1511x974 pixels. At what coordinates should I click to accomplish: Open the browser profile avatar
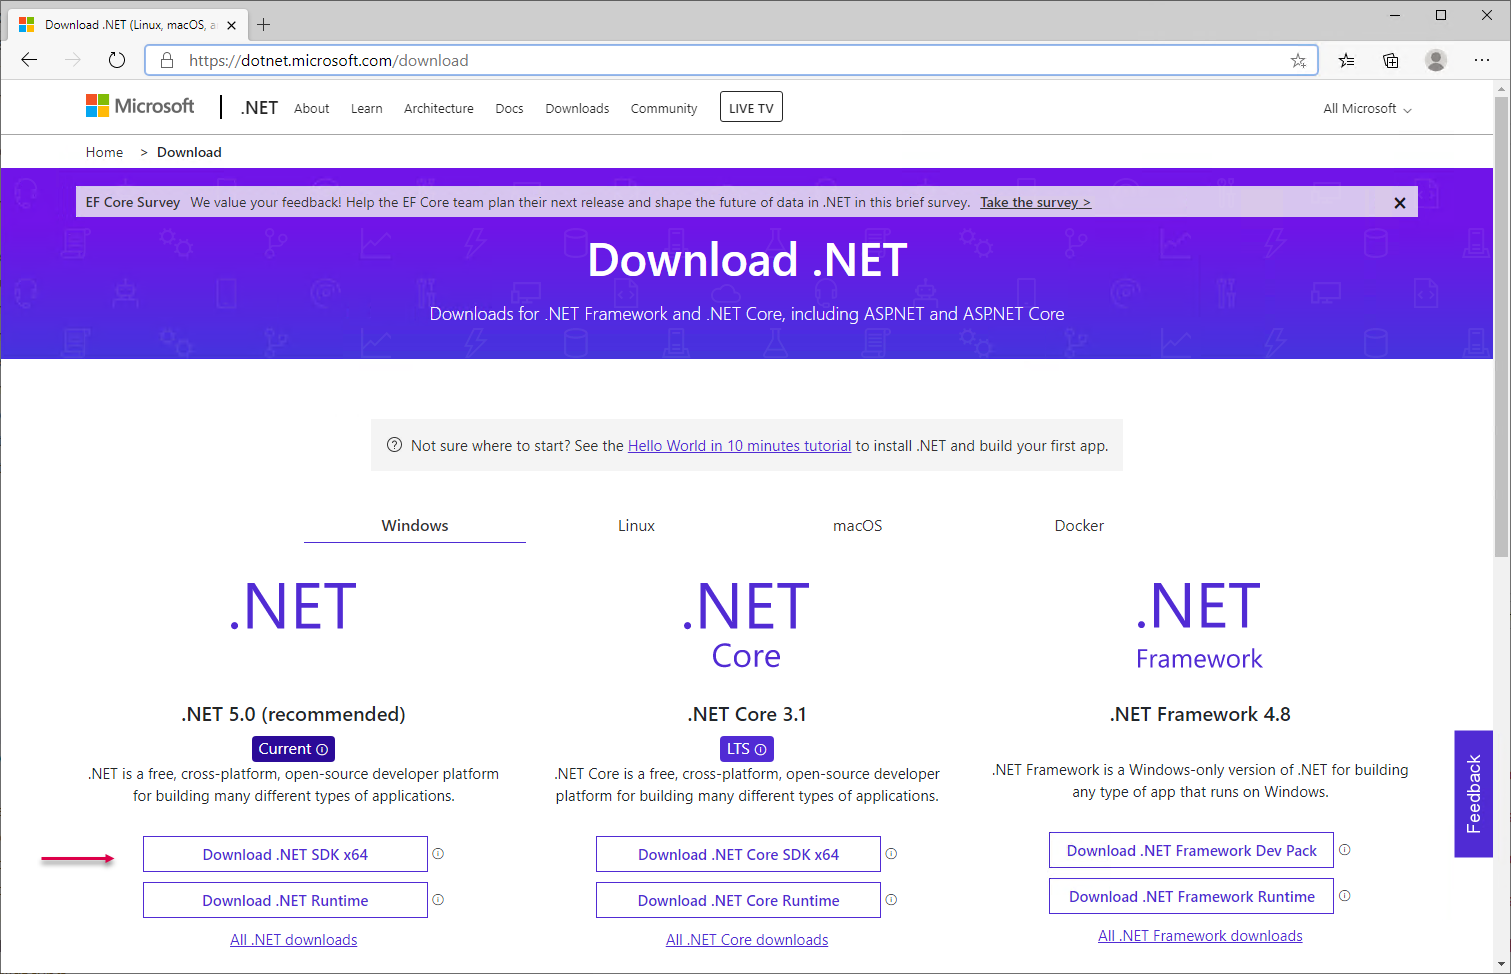tap(1436, 60)
